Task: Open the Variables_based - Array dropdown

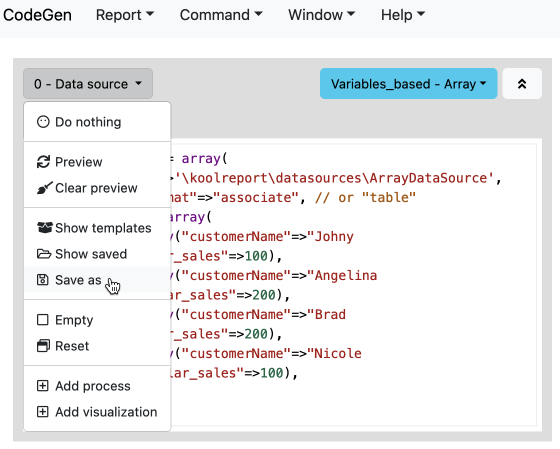Action: tap(409, 84)
